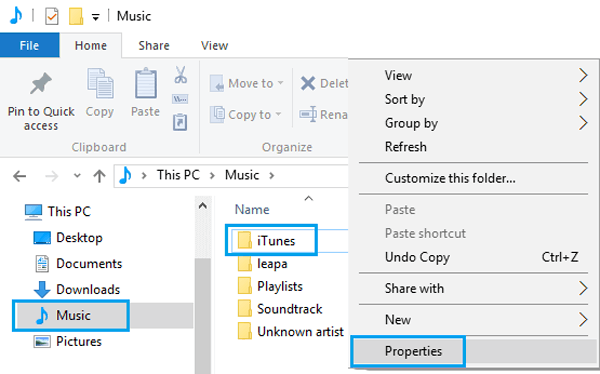Viewport: 600px width, 374px height.
Task: Select the Soundtrack folder
Action: 280,309
